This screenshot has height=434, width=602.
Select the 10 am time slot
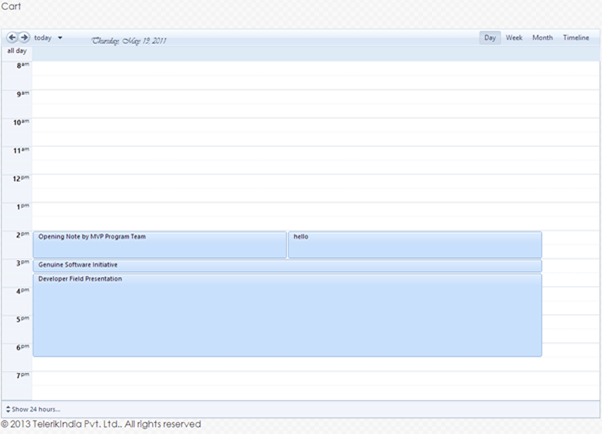(300, 131)
